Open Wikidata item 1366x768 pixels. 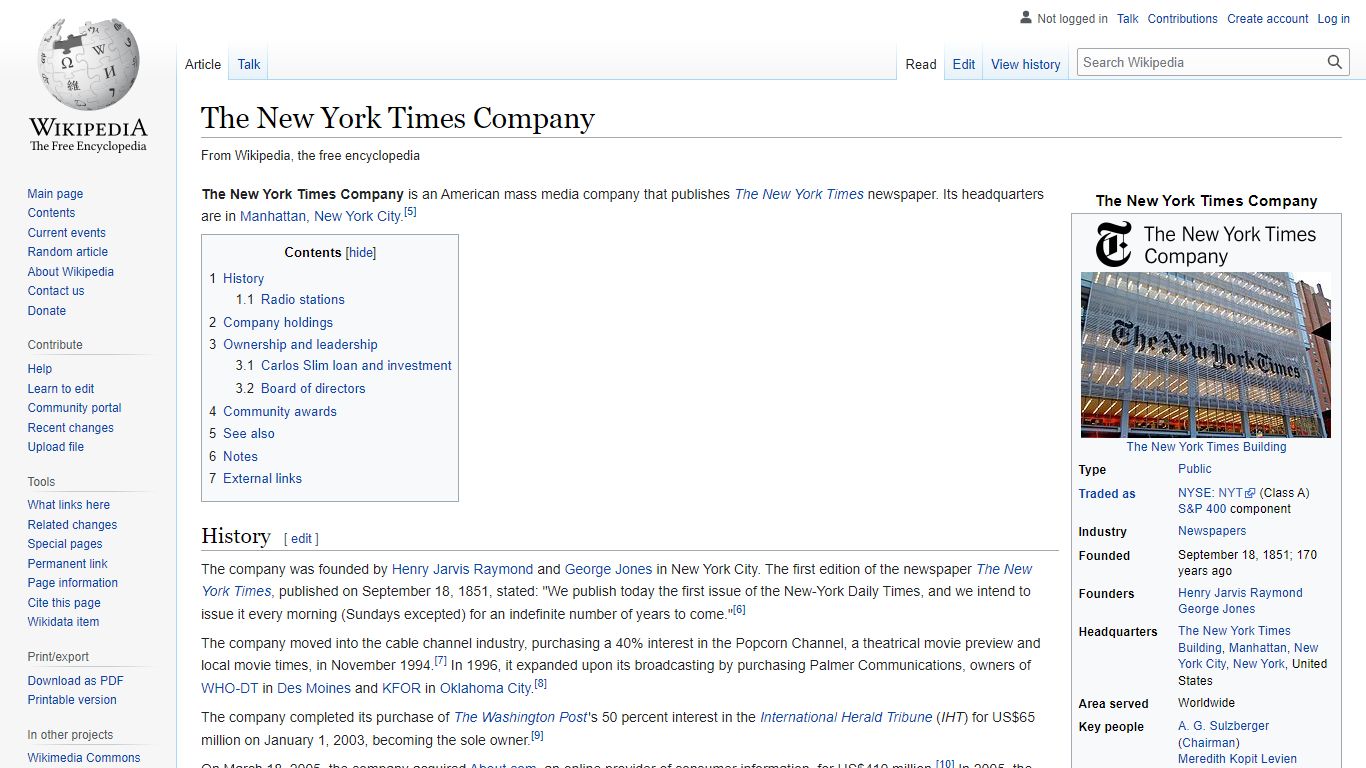coord(63,622)
